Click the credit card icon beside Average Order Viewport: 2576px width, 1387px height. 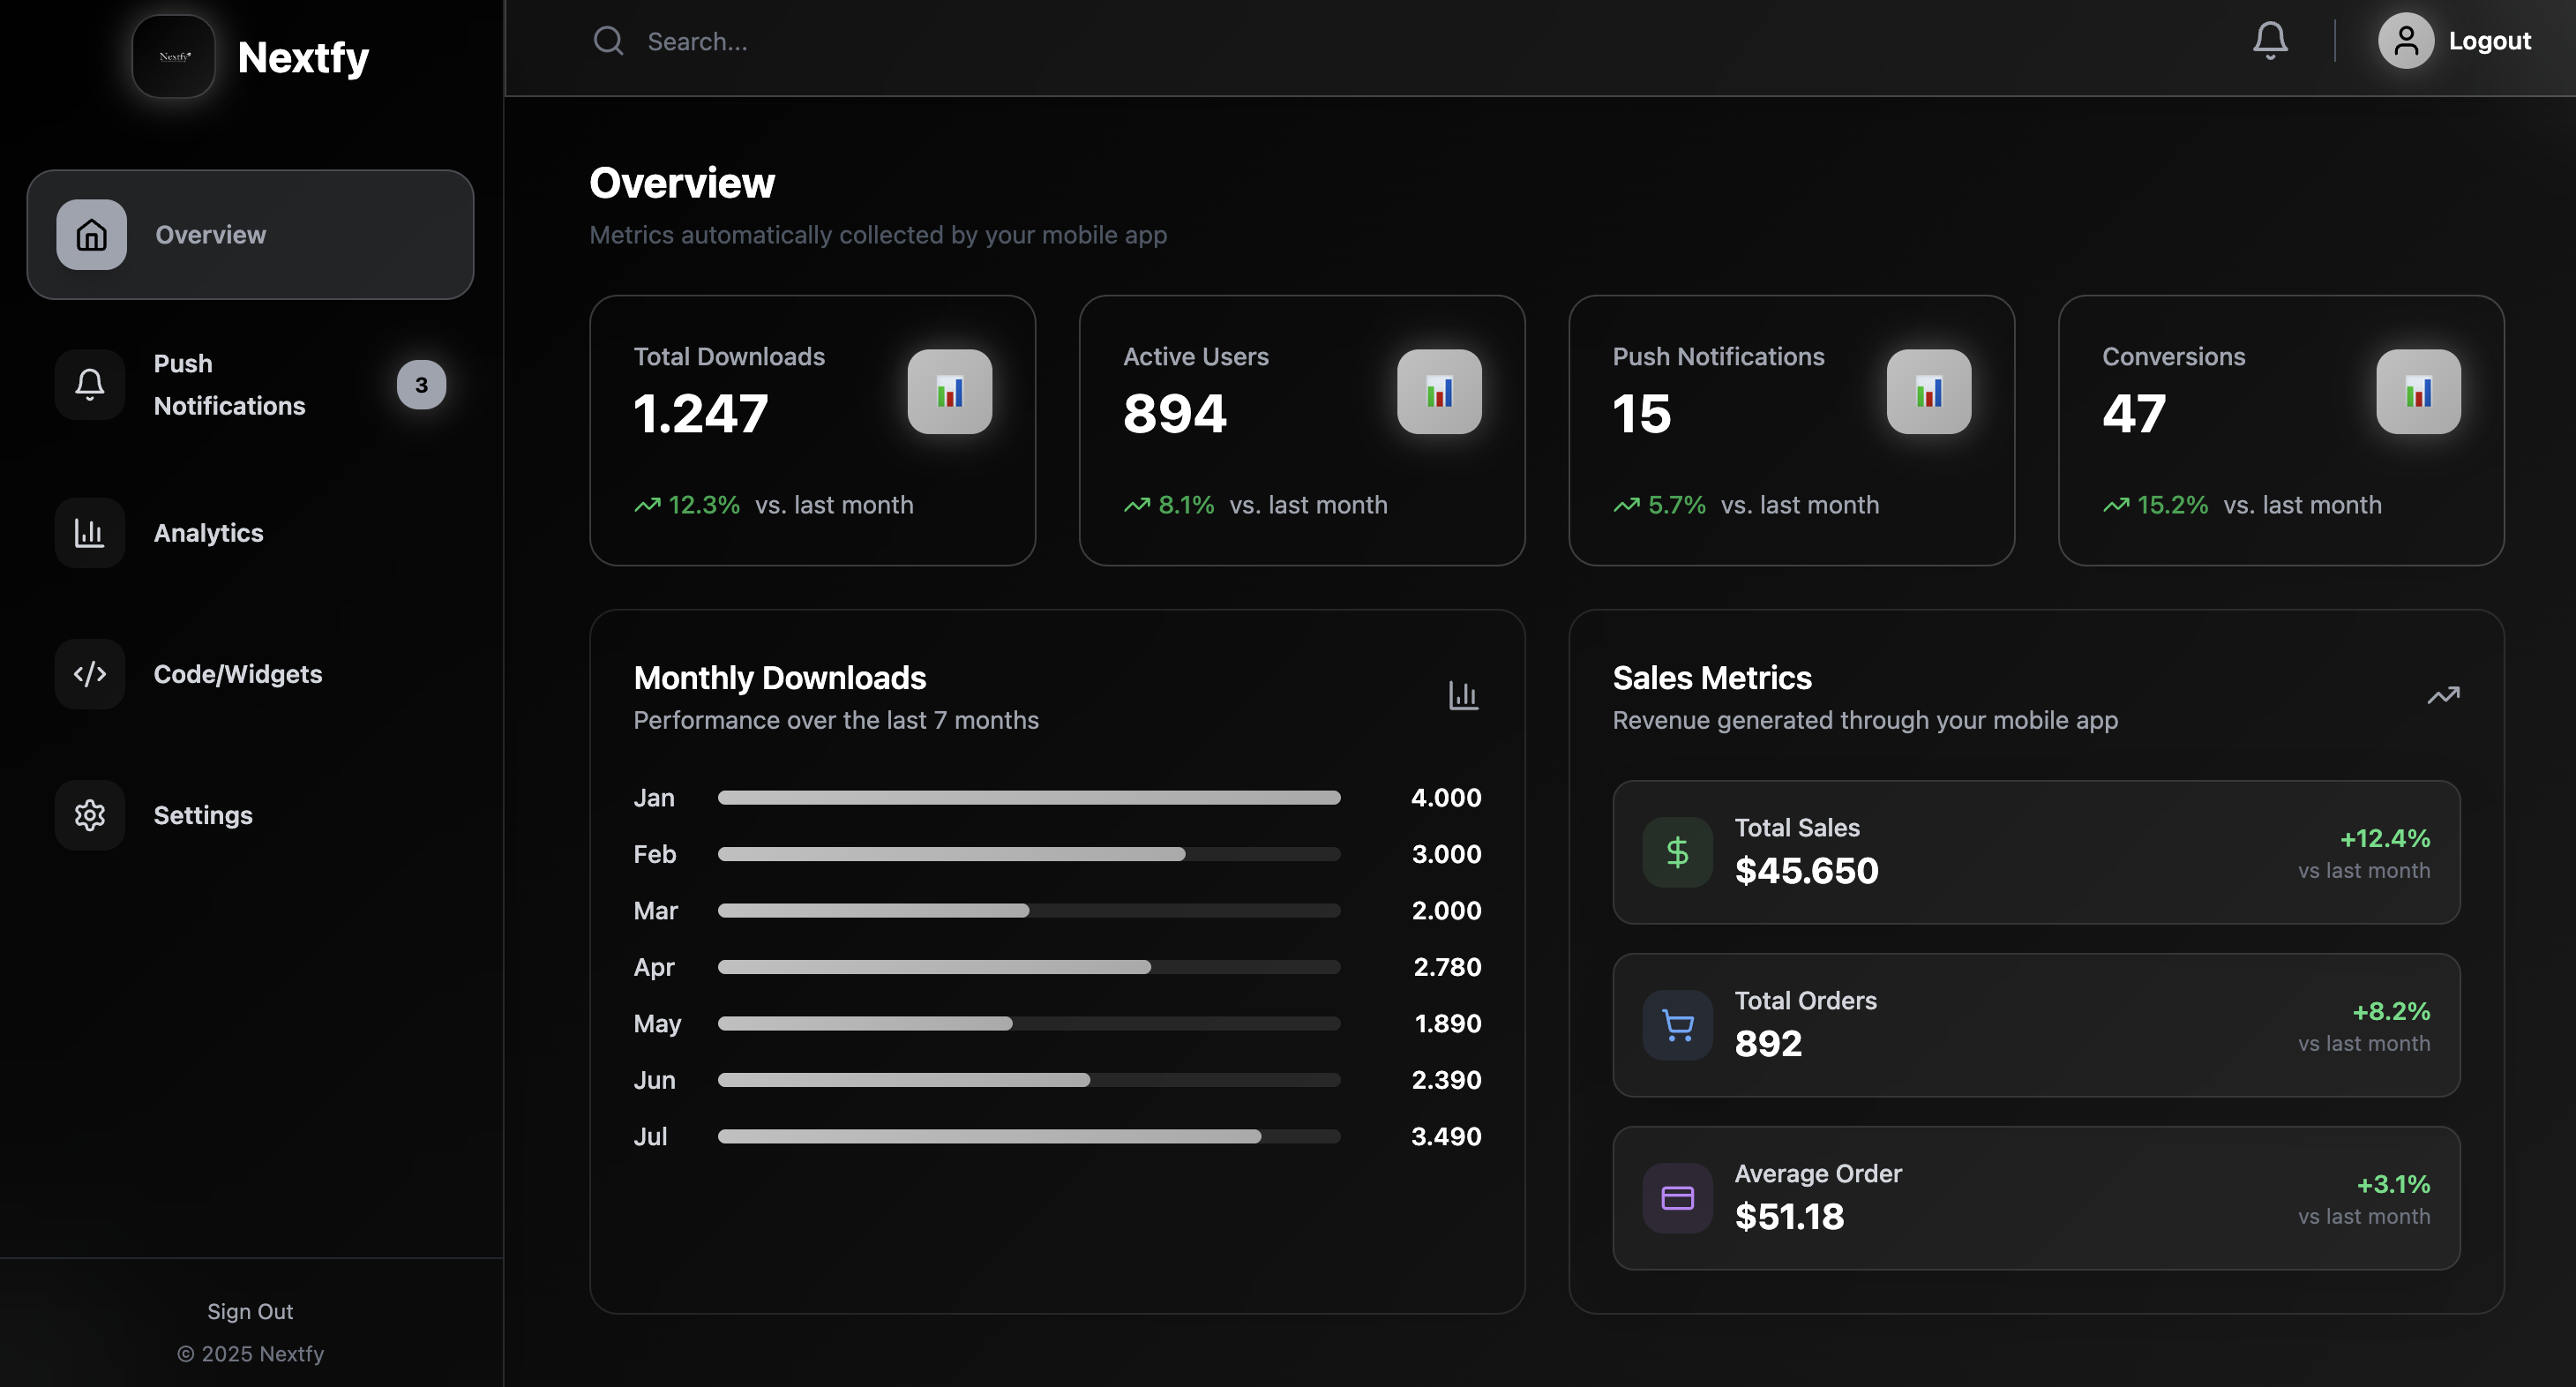[1676, 1197]
